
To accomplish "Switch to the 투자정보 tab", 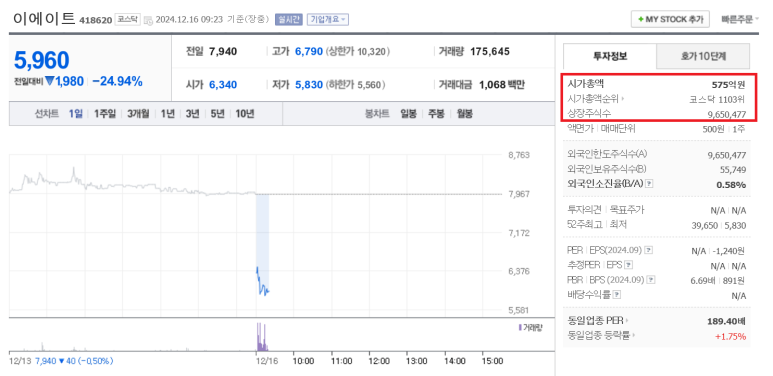I will click(610, 56).
